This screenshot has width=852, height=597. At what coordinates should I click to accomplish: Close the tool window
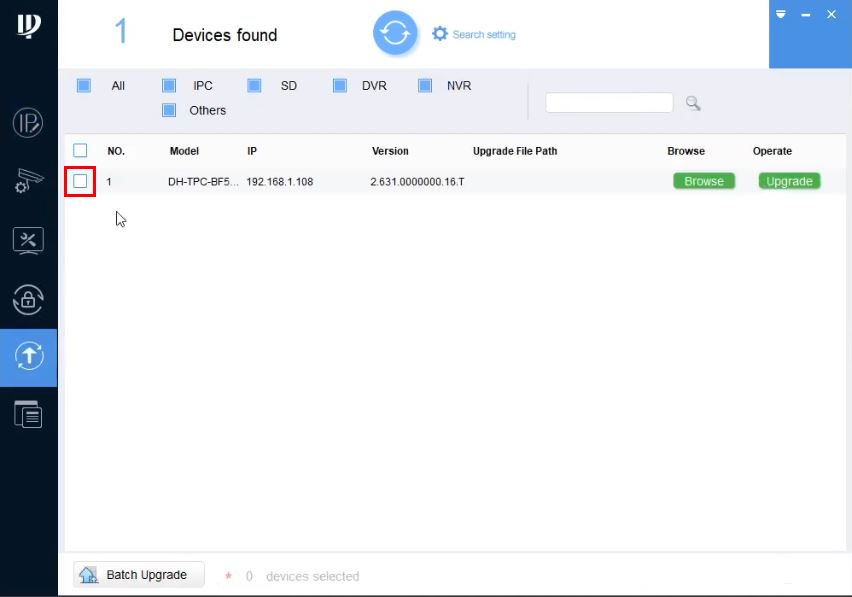[x=831, y=15]
